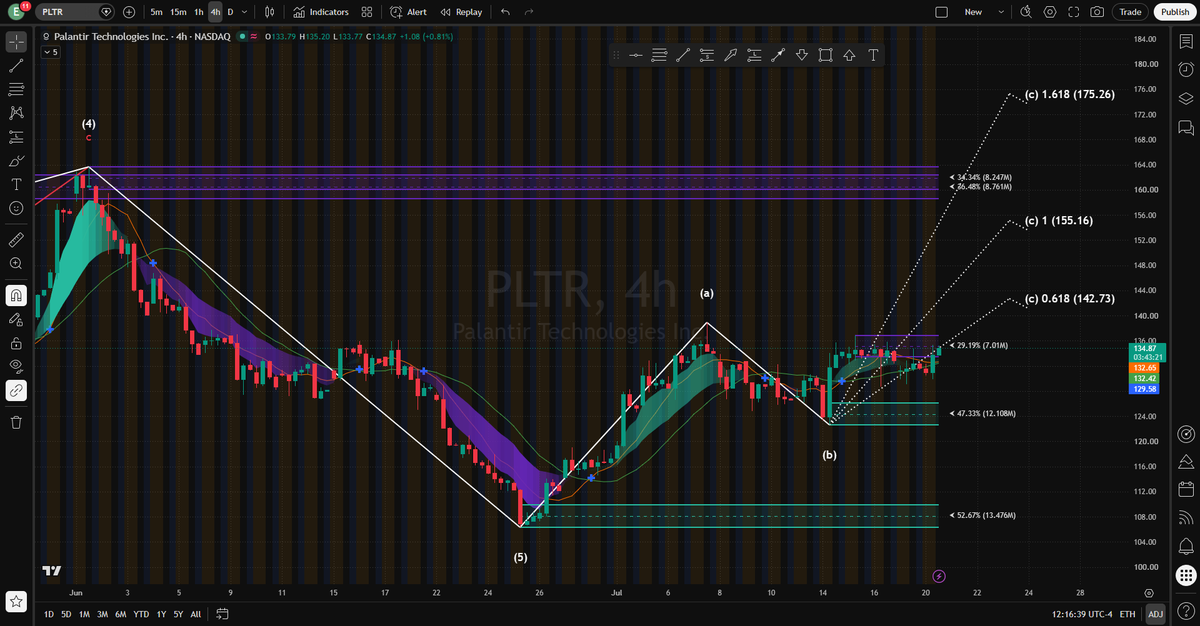Click the redo arrow

(529, 12)
